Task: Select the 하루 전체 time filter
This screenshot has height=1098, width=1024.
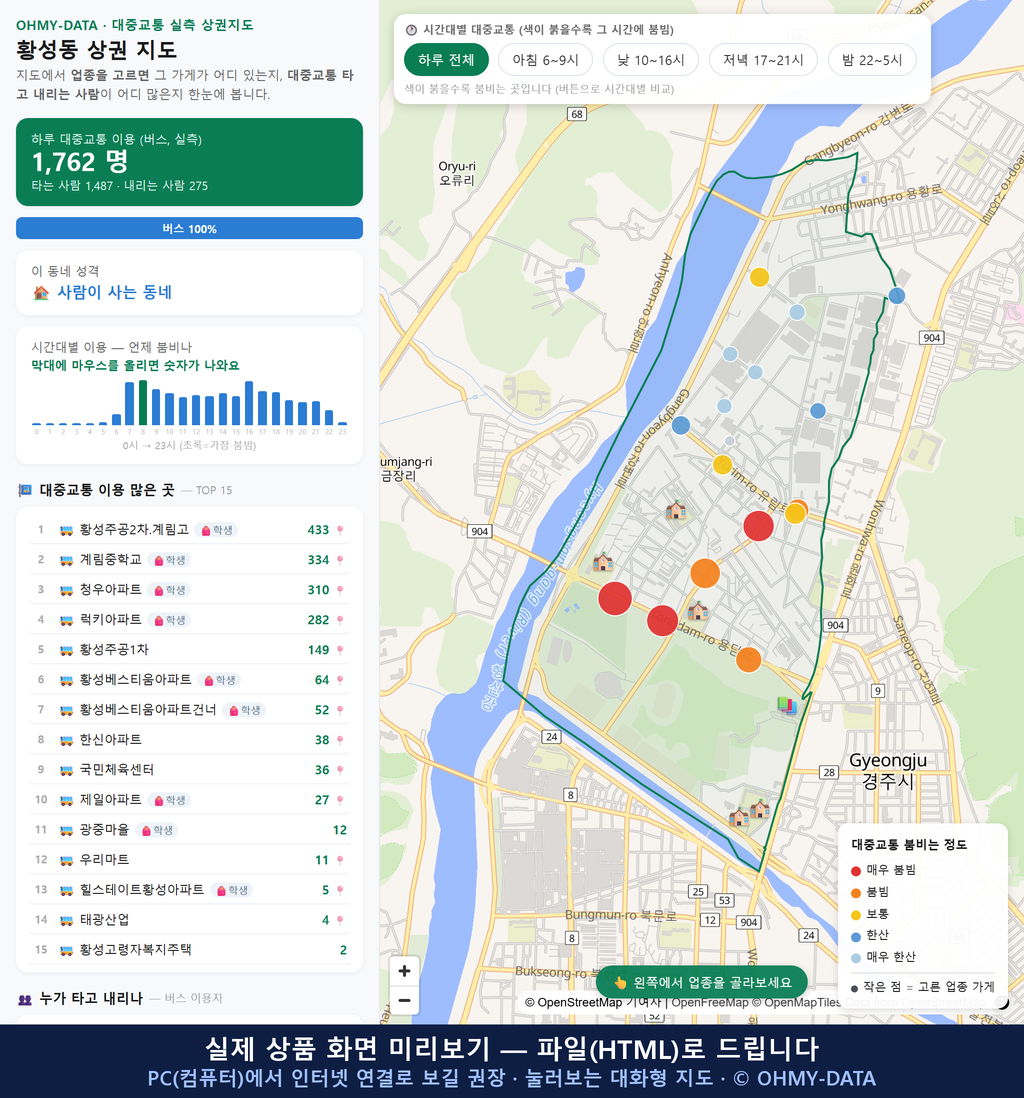Action: [446, 60]
